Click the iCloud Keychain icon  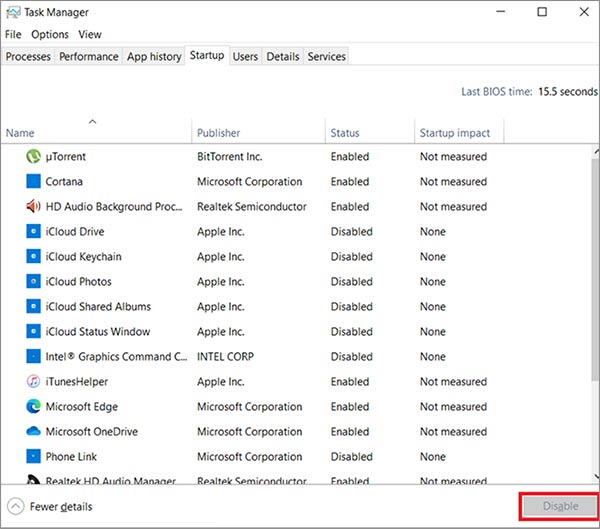point(33,256)
